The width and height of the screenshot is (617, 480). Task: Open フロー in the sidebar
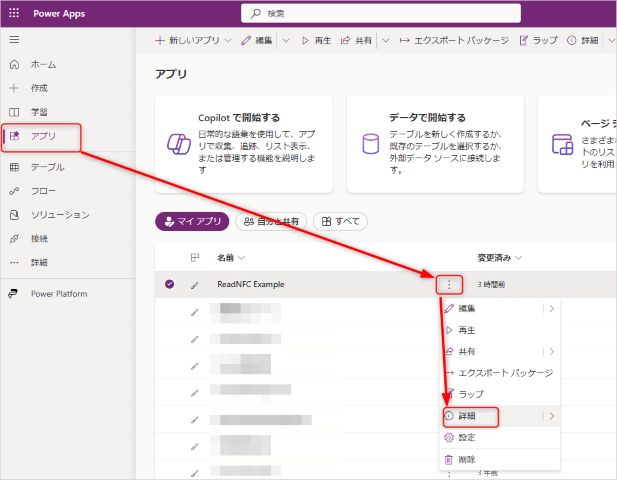[43, 191]
